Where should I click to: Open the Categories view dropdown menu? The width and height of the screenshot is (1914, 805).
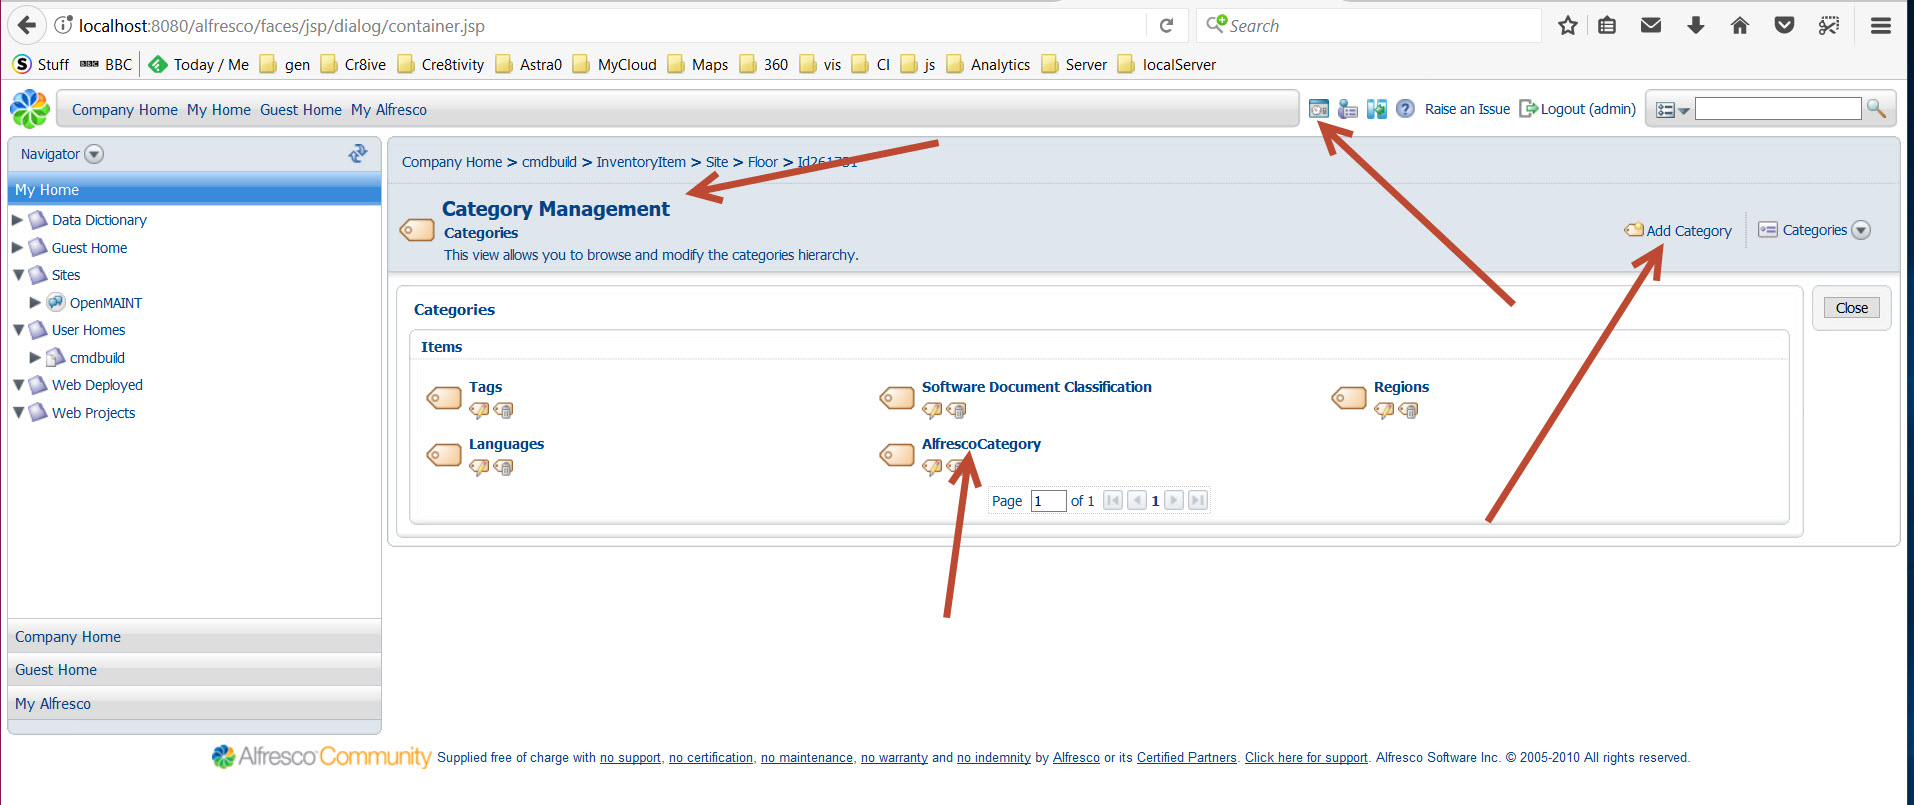(x=1860, y=230)
